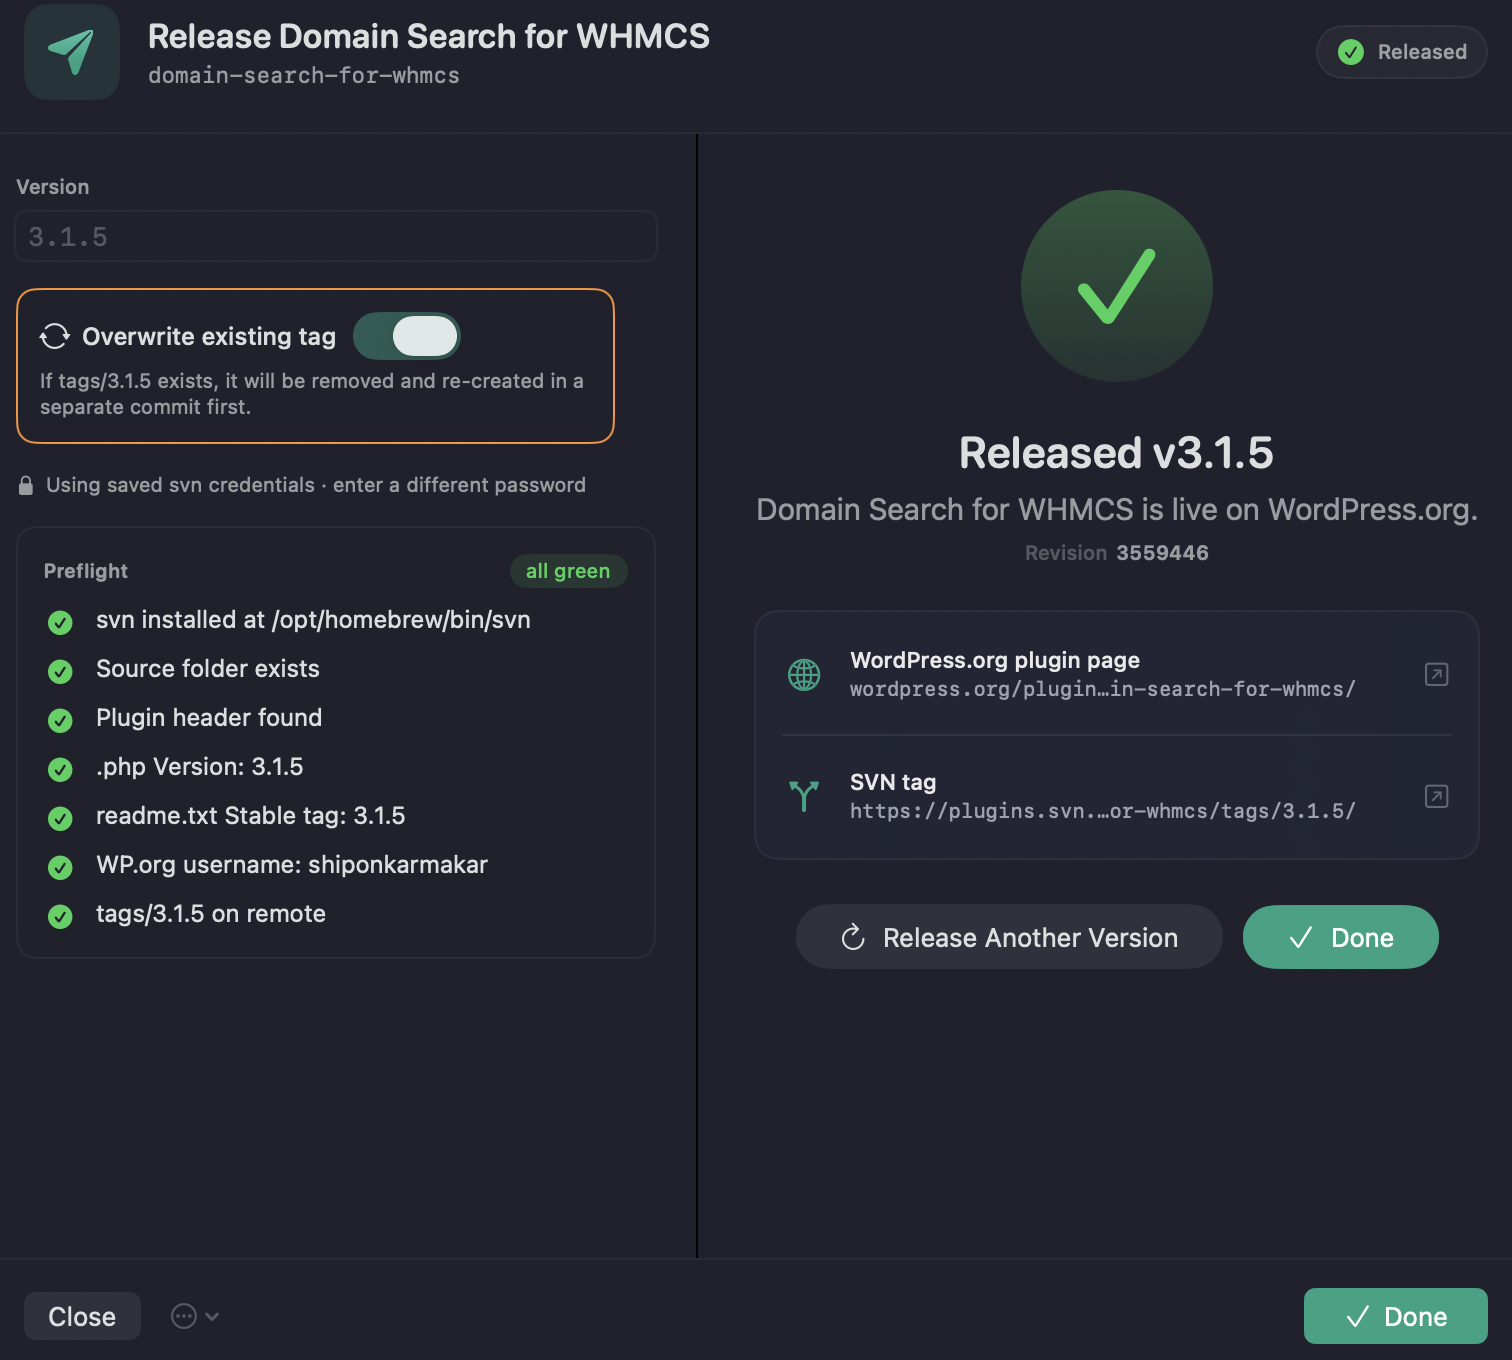1512x1360 pixels.
Task: Click the check icon for readme.txt Stable tag
Action: tap(60, 819)
